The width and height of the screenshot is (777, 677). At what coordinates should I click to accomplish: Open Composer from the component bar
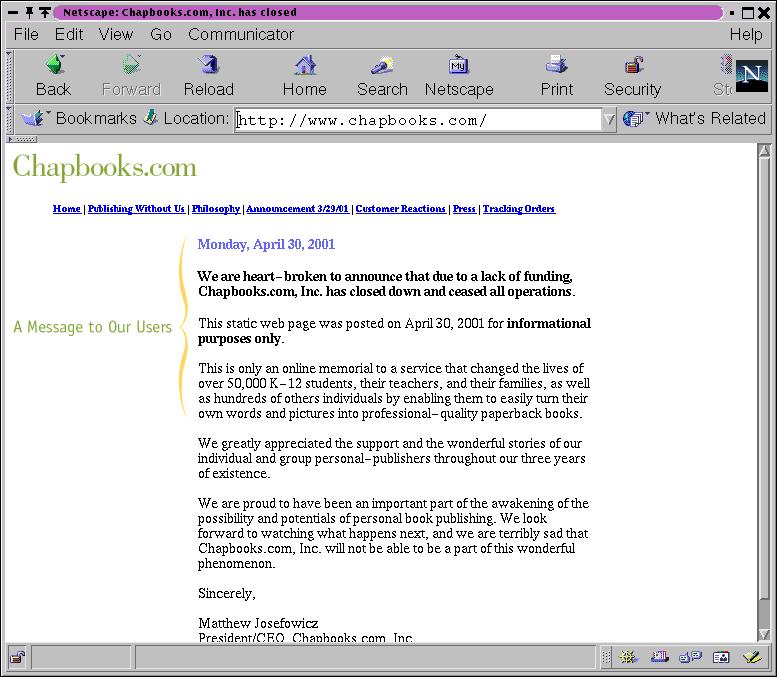point(752,658)
